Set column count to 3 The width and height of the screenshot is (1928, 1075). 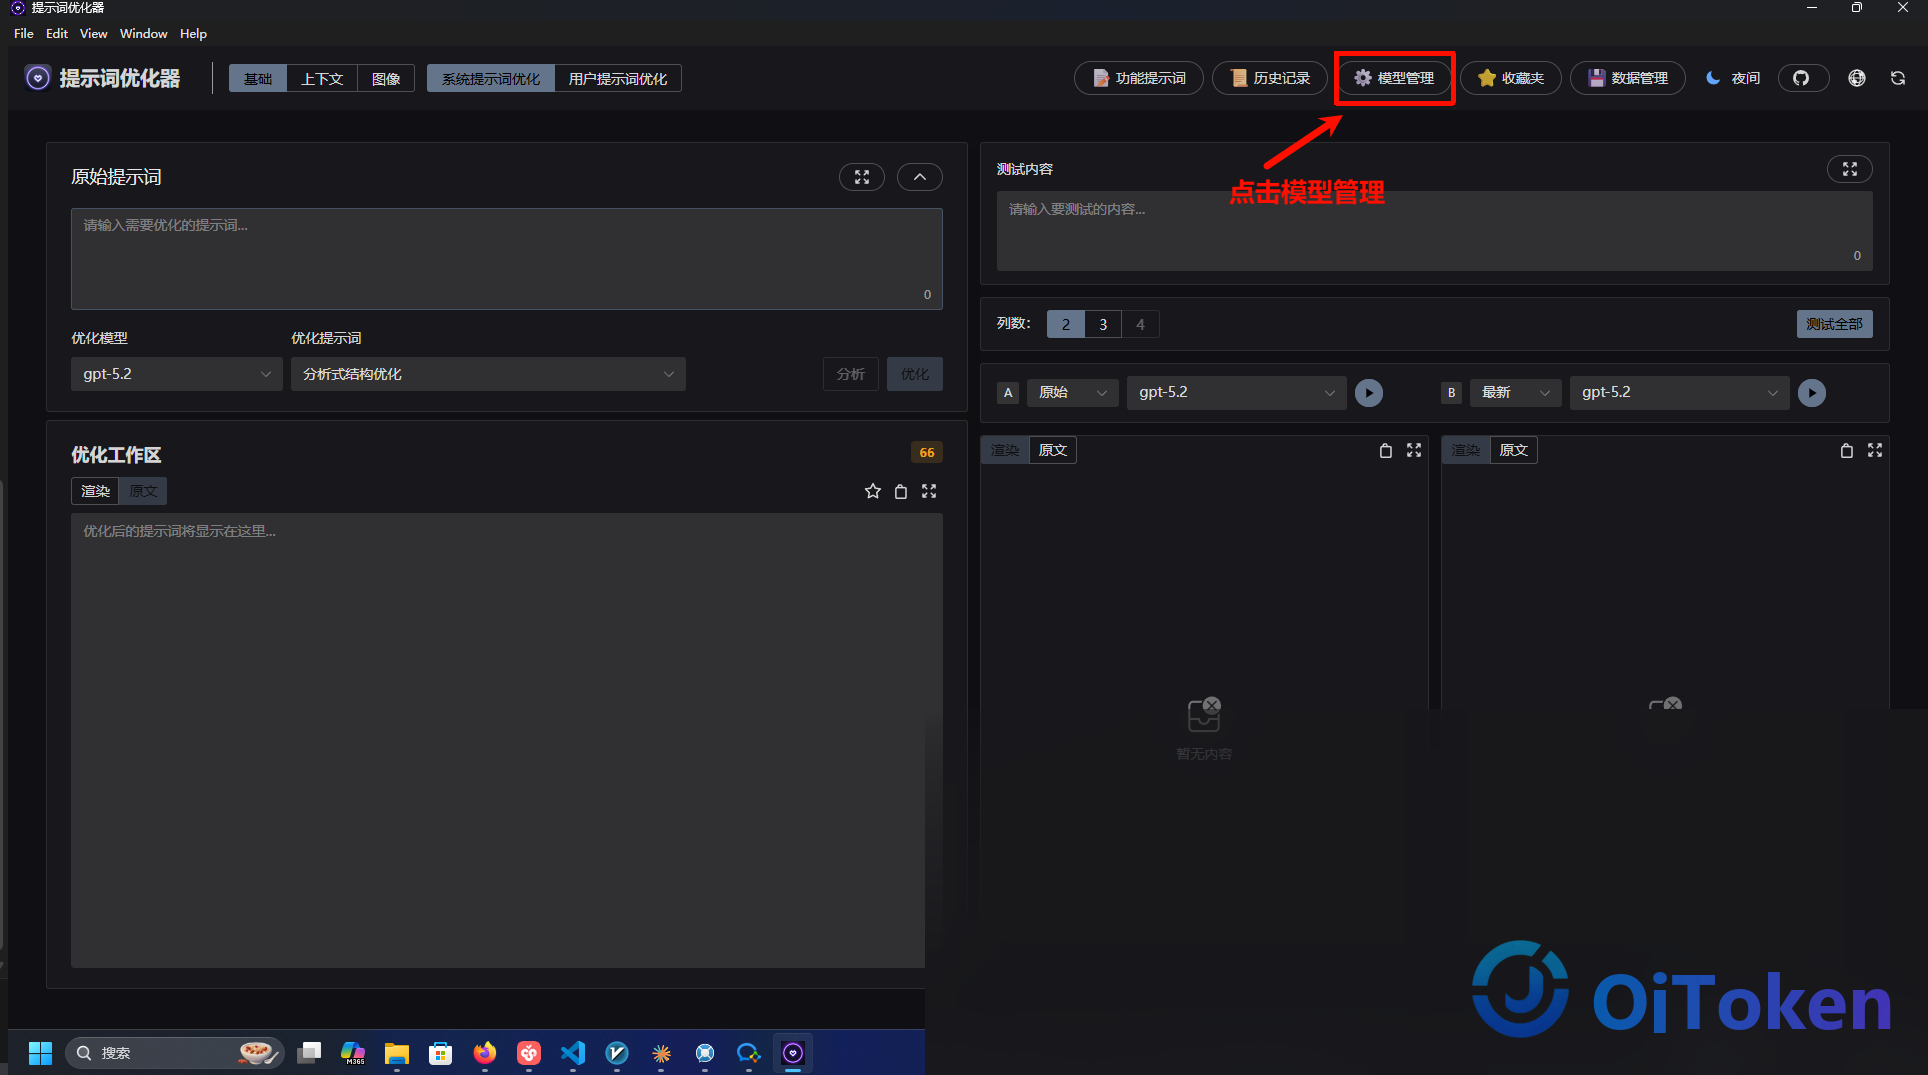[x=1103, y=324]
